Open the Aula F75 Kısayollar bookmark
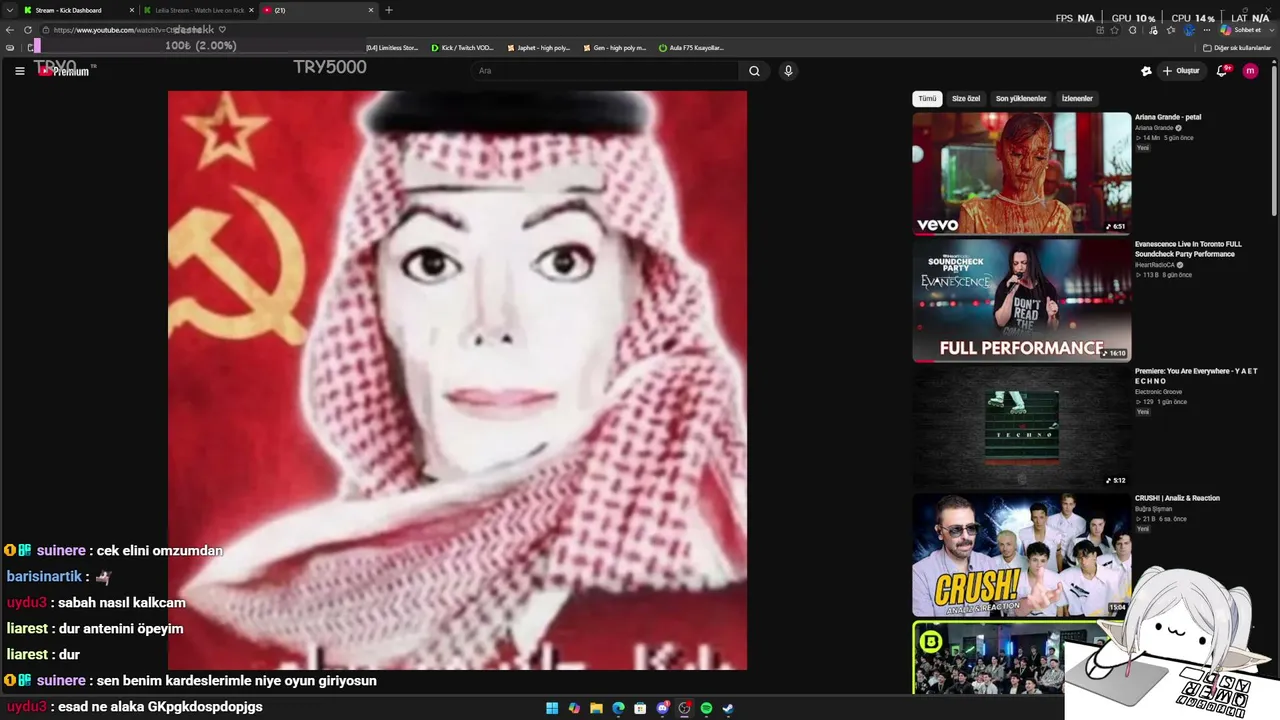Screen dimensions: 1280x720 [691, 48]
